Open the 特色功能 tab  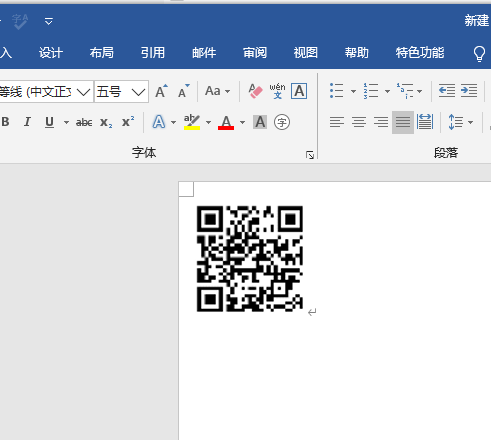click(x=420, y=53)
